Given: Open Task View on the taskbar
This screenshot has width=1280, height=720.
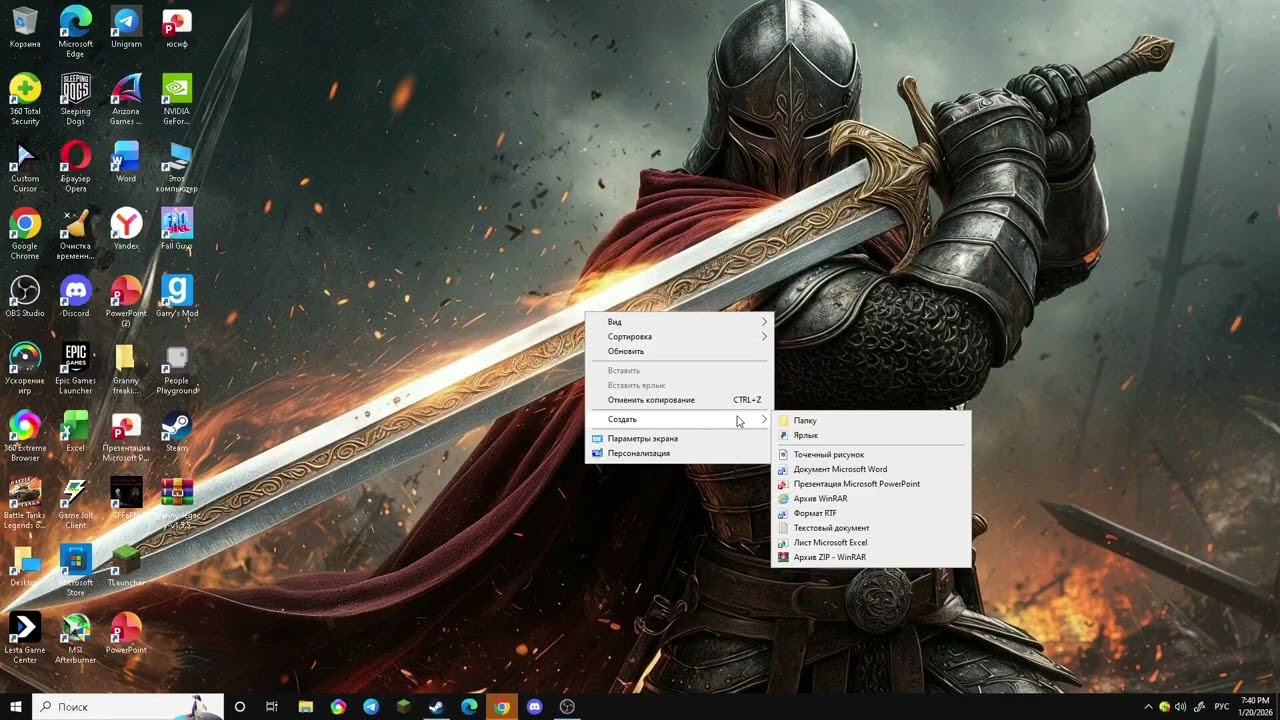Looking at the screenshot, I should click(x=272, y=707).
